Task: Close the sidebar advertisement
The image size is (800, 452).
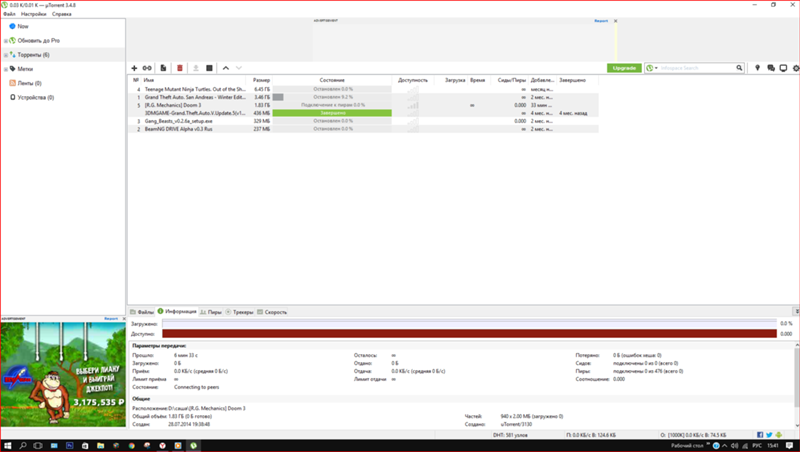Action: (x=124, y=318)
